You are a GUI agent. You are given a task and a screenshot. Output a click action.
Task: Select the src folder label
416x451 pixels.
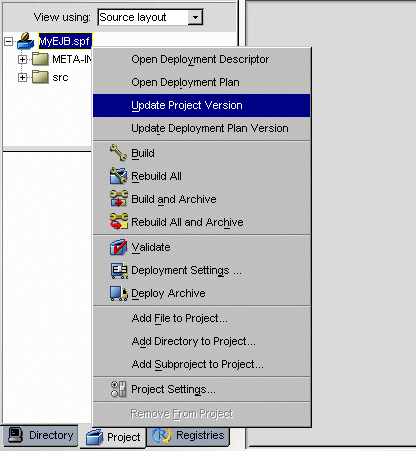[60, 77]
